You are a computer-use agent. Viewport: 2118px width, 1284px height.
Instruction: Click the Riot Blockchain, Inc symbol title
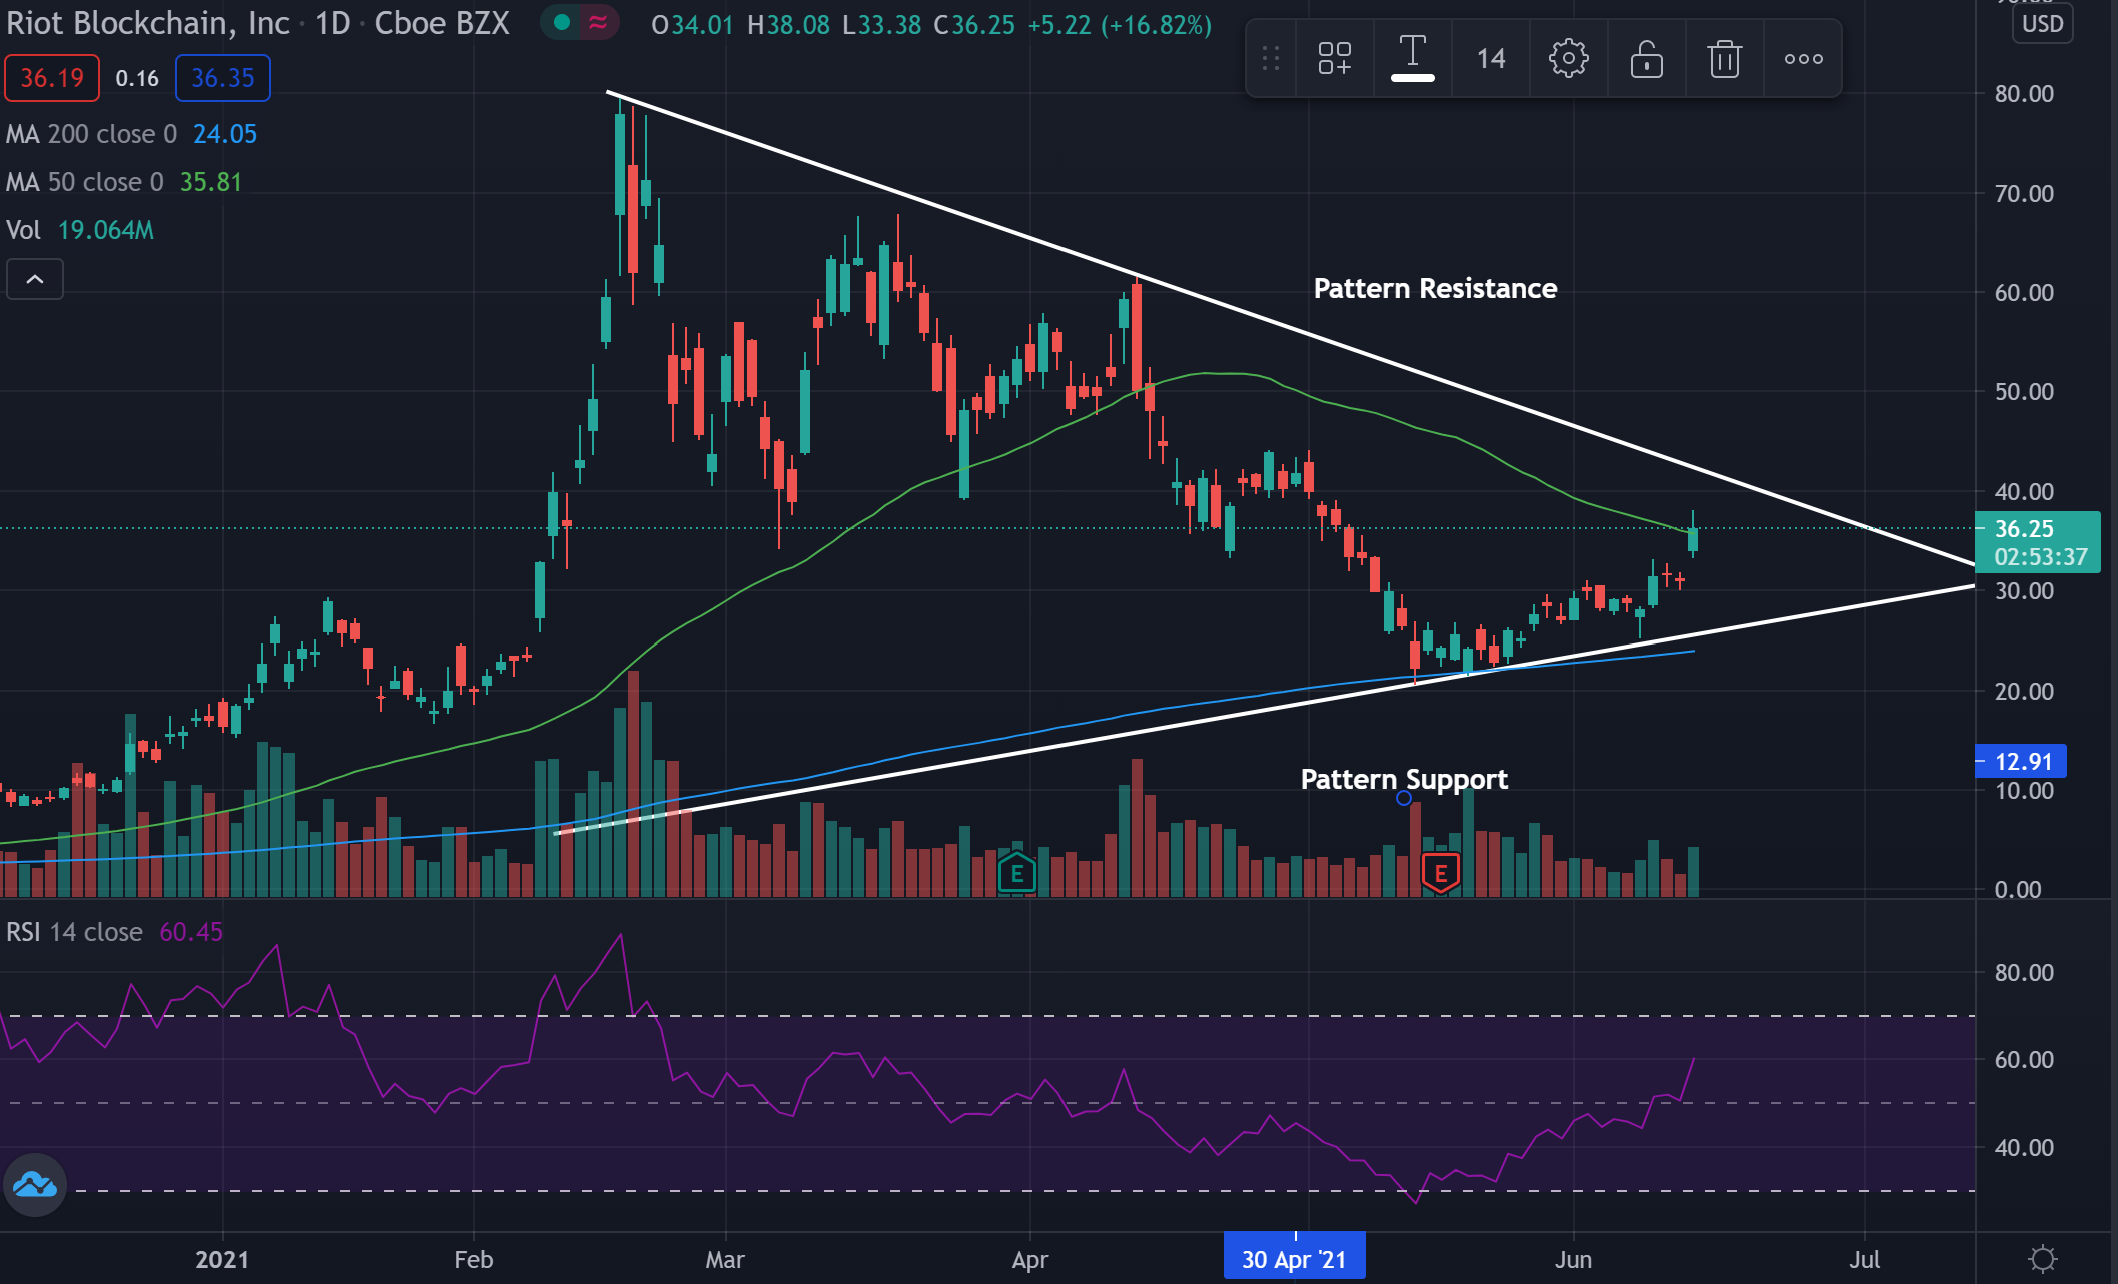148,23
